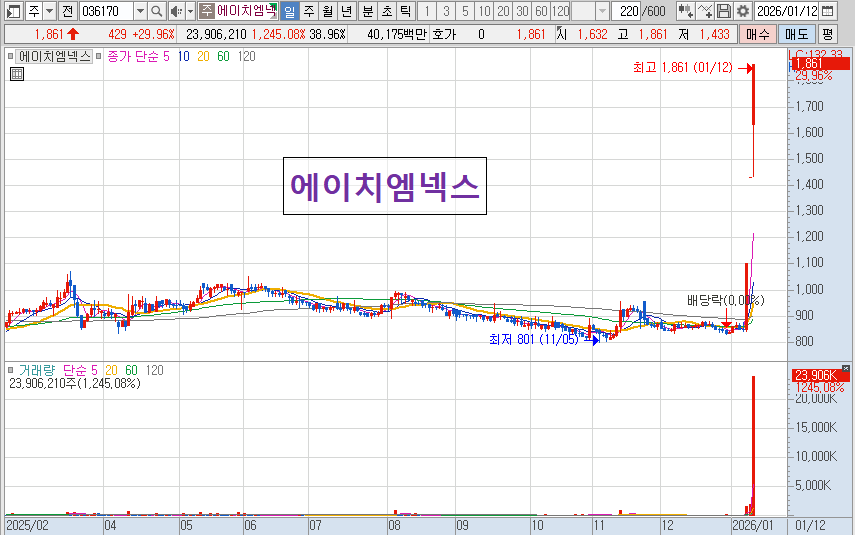Switch to tick chart (틱)
855x535 pixels.
[x=405, y=11]
